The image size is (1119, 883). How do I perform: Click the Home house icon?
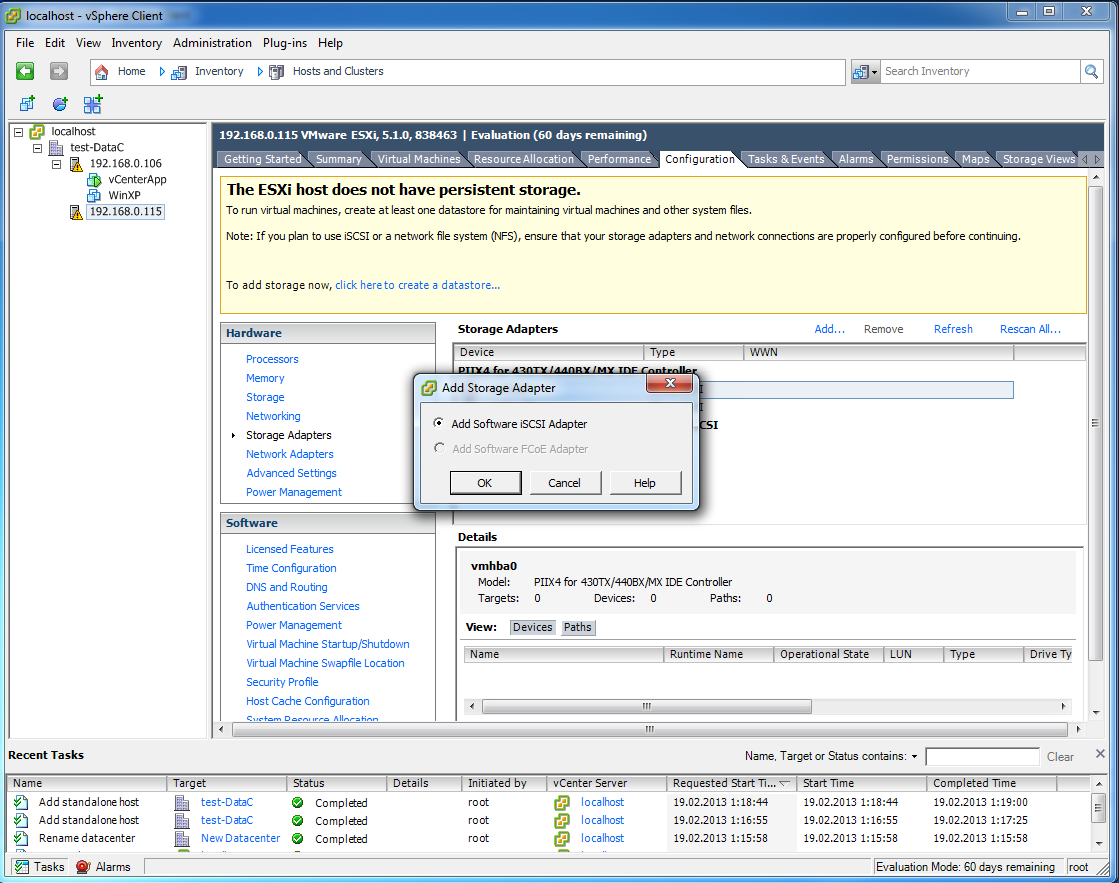[102, 71]
